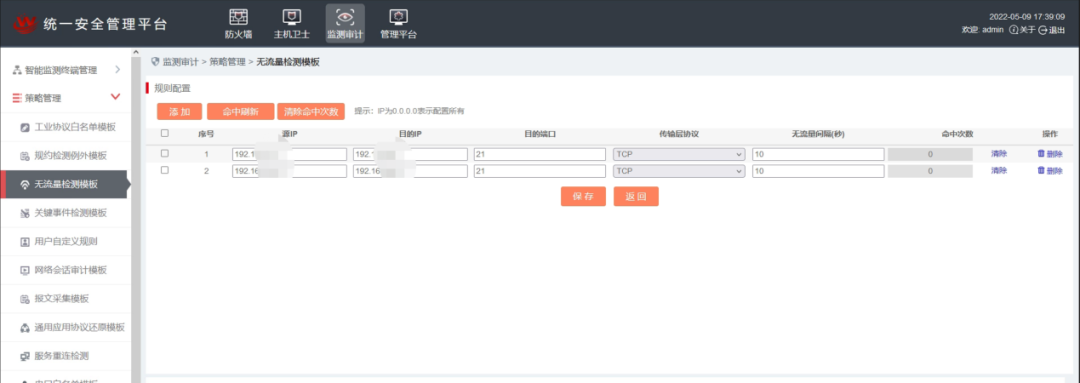Click the 规约检测例外模板 icon

[x=25, y=156]
